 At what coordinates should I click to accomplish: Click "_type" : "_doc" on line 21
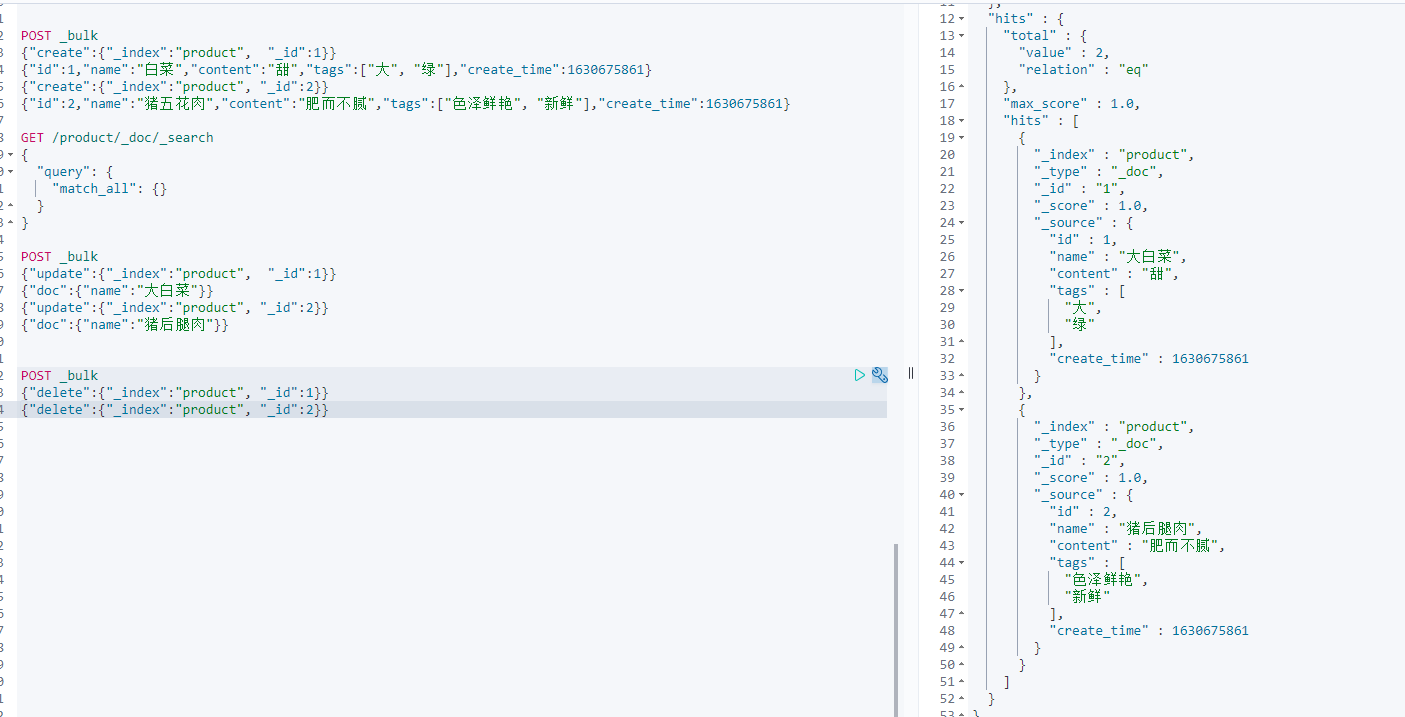pos(1099,171)
